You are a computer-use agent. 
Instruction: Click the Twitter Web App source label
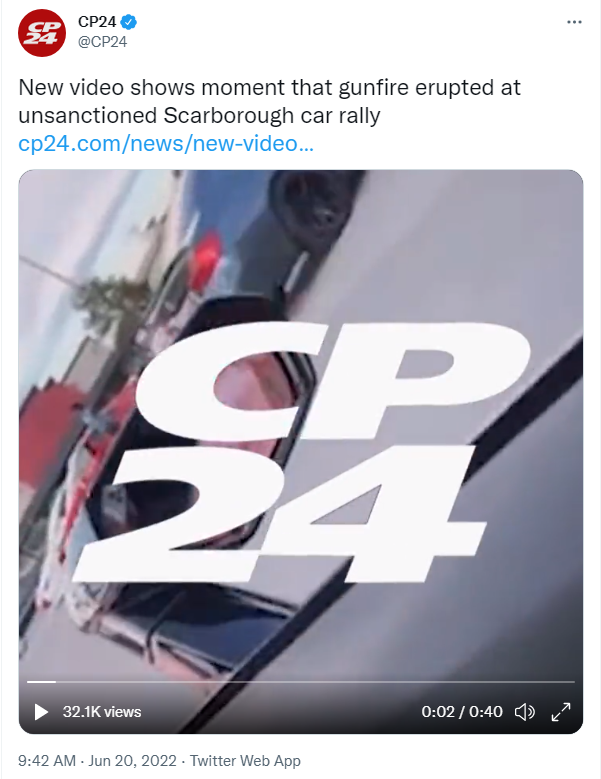(x=245, y=761)
